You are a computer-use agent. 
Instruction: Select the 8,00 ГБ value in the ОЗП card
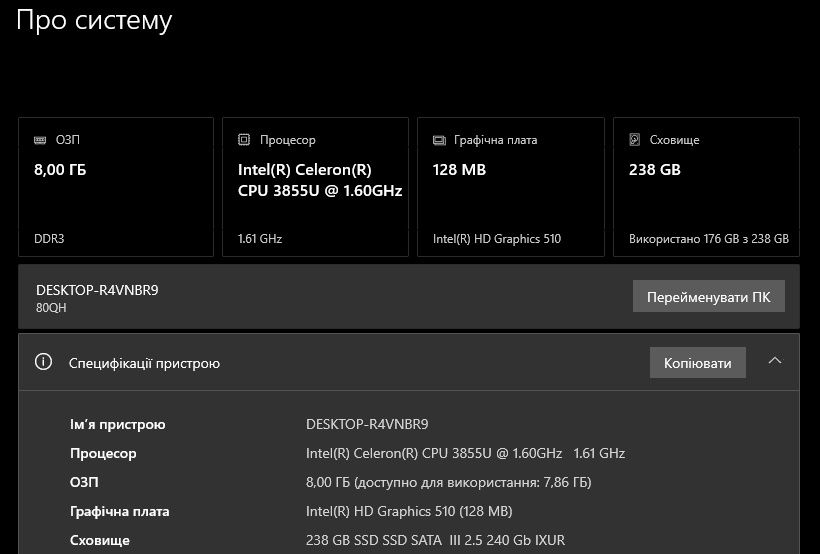pyautogui.click(x=60, y=170)
